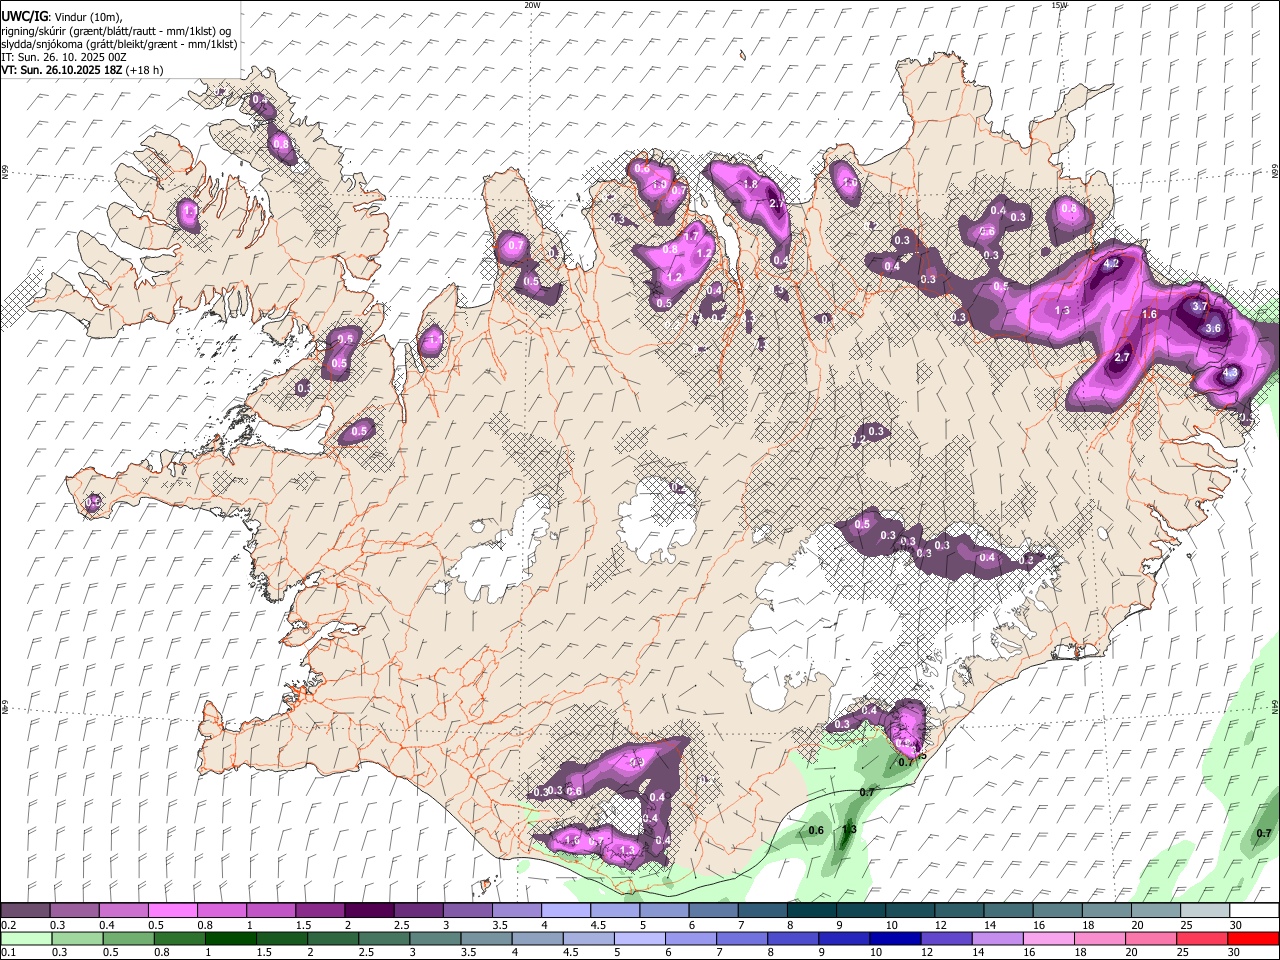Viewport: 1280px width, 960px height.
Task: Click the '20W' longitude label
Action: pyautogui.click(x=532, y=5)
